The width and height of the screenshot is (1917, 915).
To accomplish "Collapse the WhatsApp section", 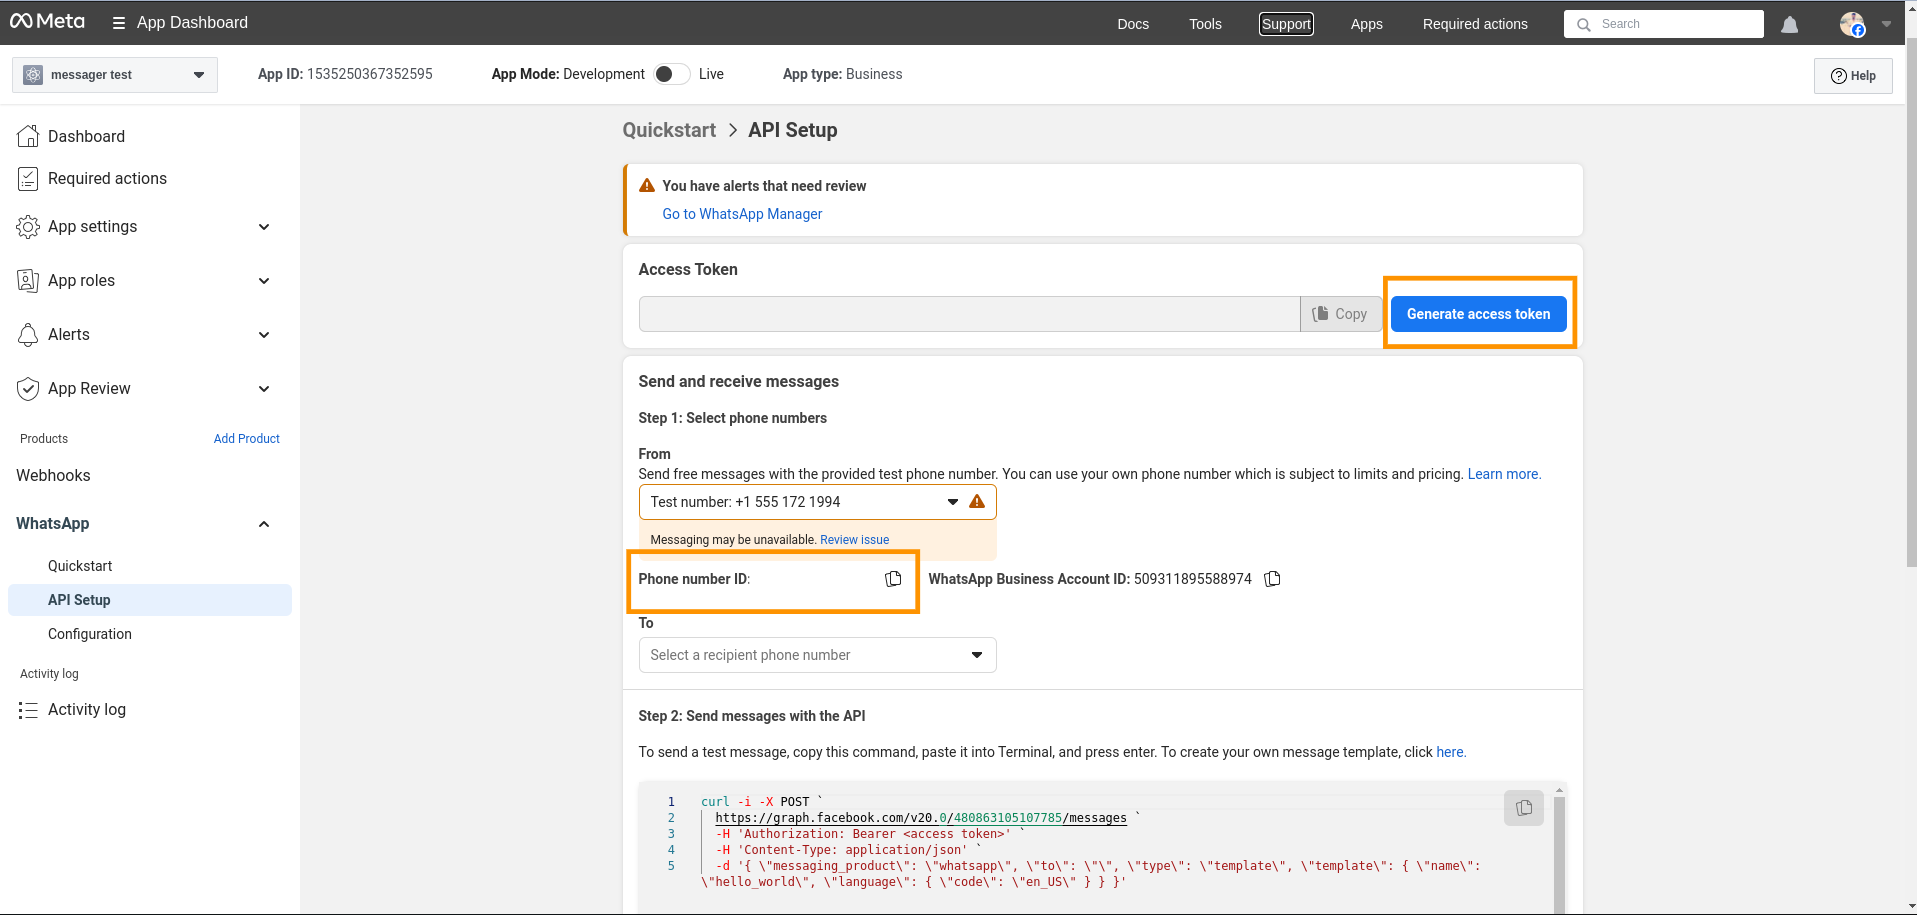I will pyautogui.click(x=264, y=524).
